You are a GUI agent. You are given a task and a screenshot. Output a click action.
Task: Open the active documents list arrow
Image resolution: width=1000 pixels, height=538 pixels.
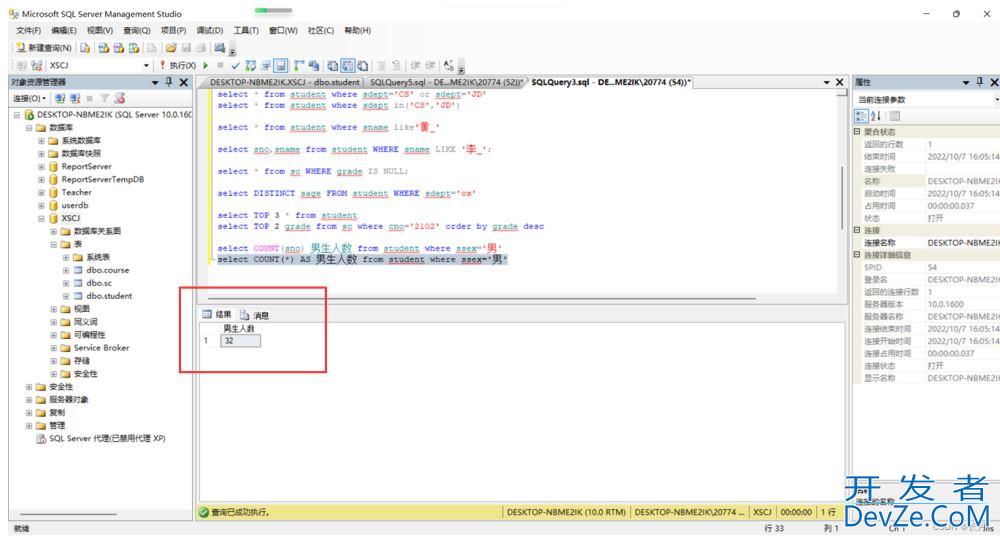click(827, 82)
